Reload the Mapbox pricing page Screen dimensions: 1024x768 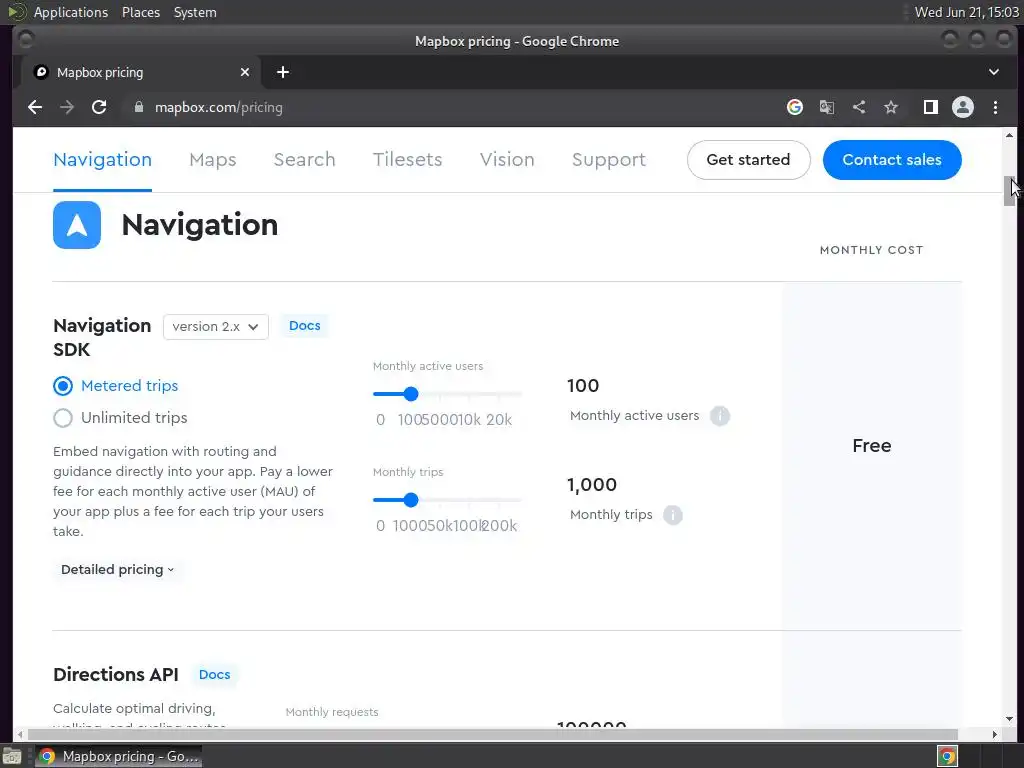click(99, 107)
